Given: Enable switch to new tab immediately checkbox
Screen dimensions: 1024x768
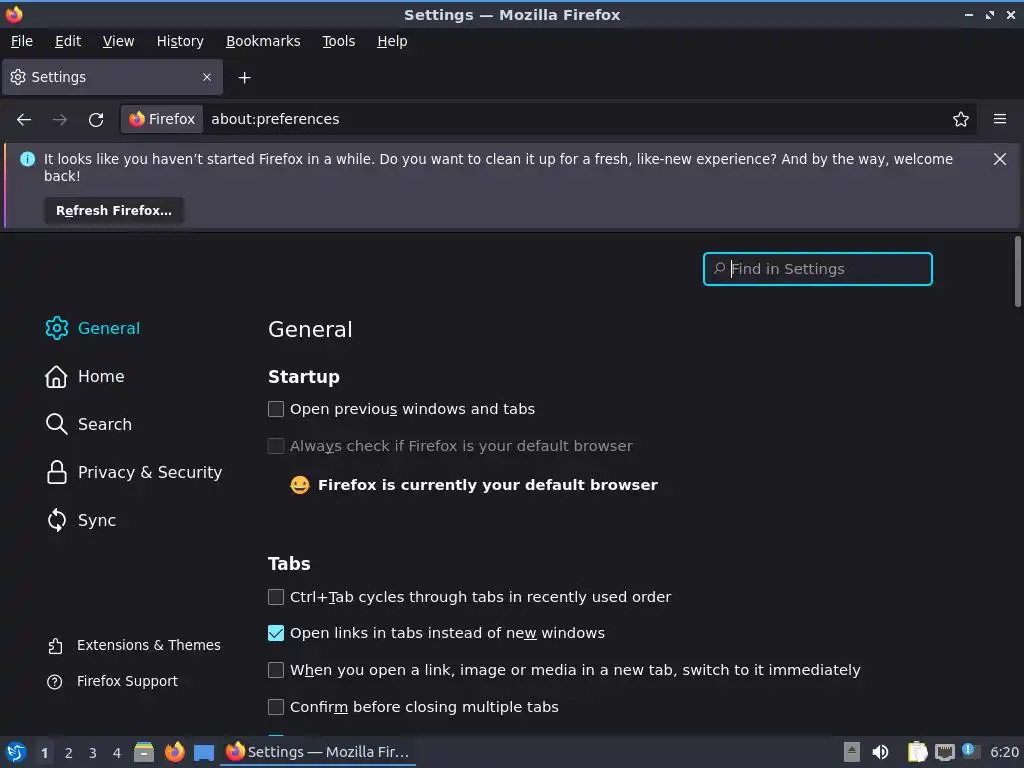Looking at the screenshot, I should 276,670.
